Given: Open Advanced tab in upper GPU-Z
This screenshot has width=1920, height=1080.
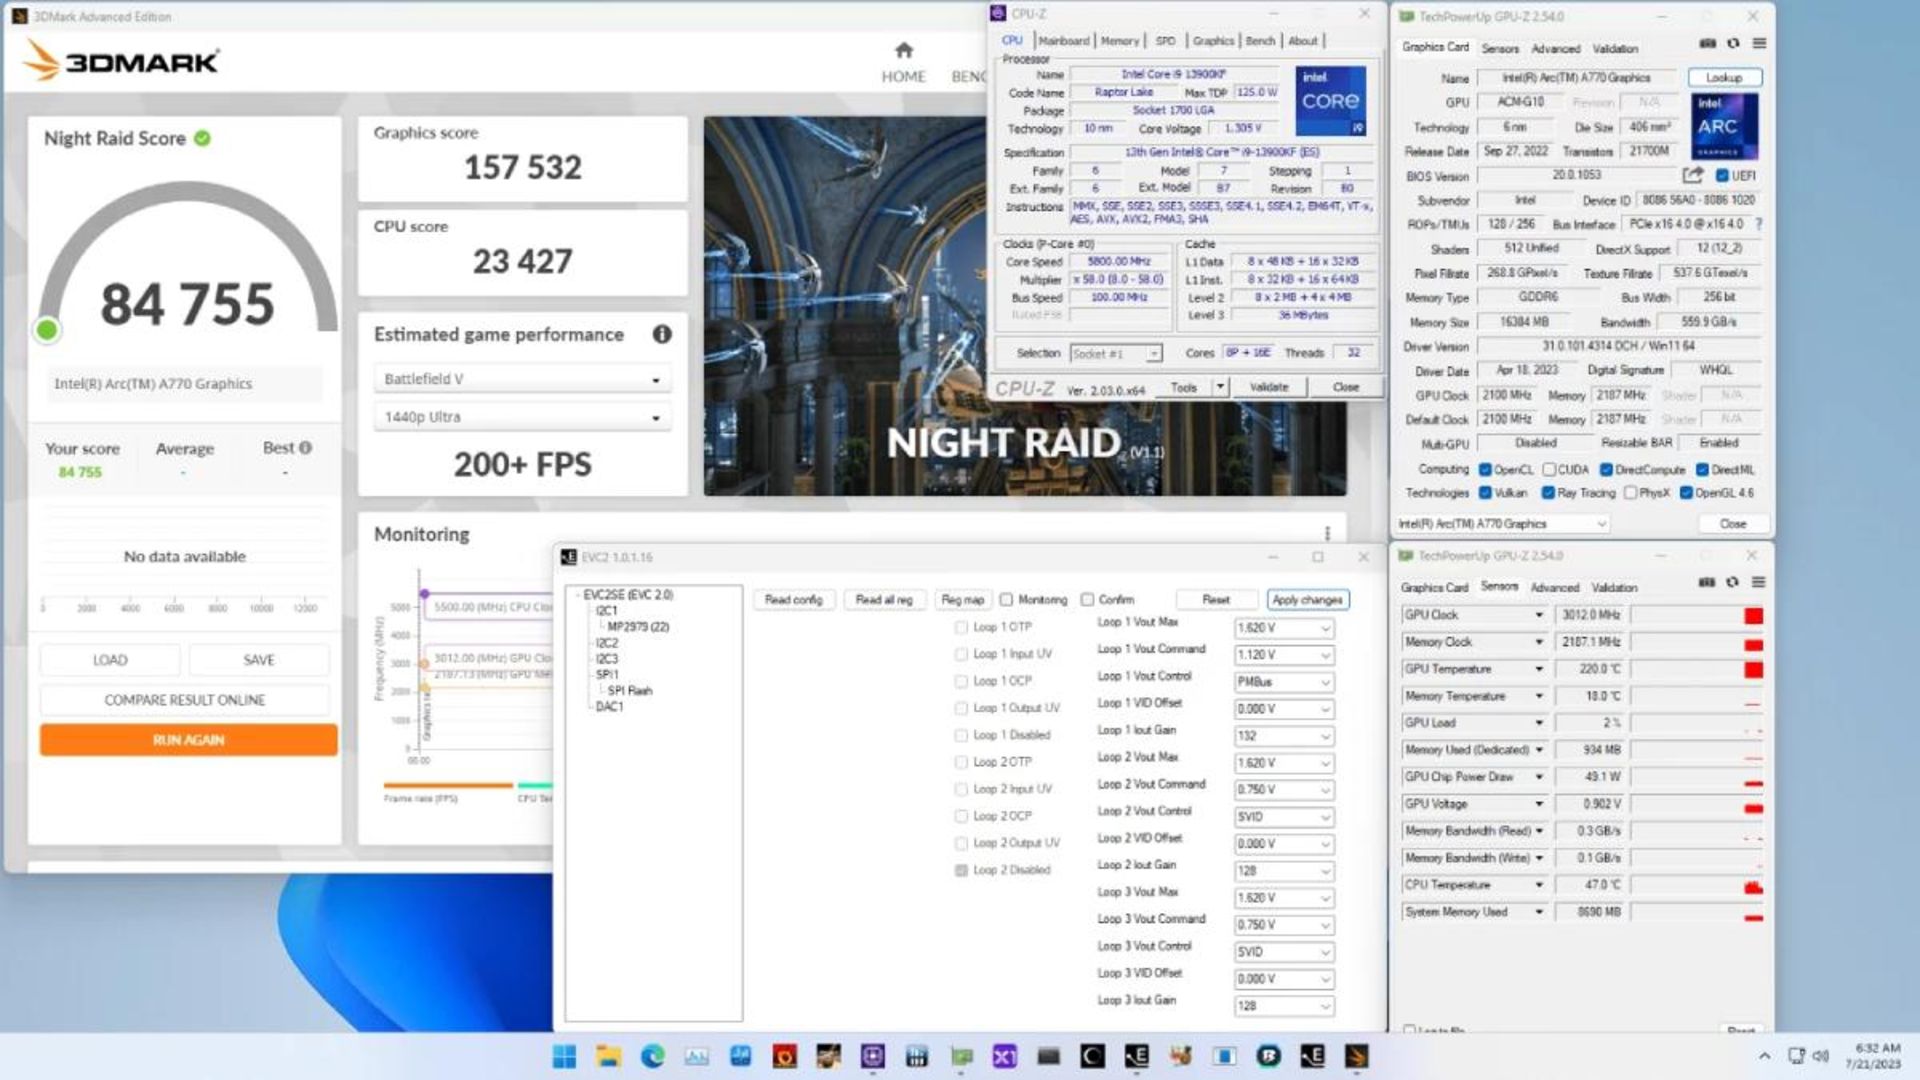Looking at the screenshot, I should click(x=1556, y=48).
